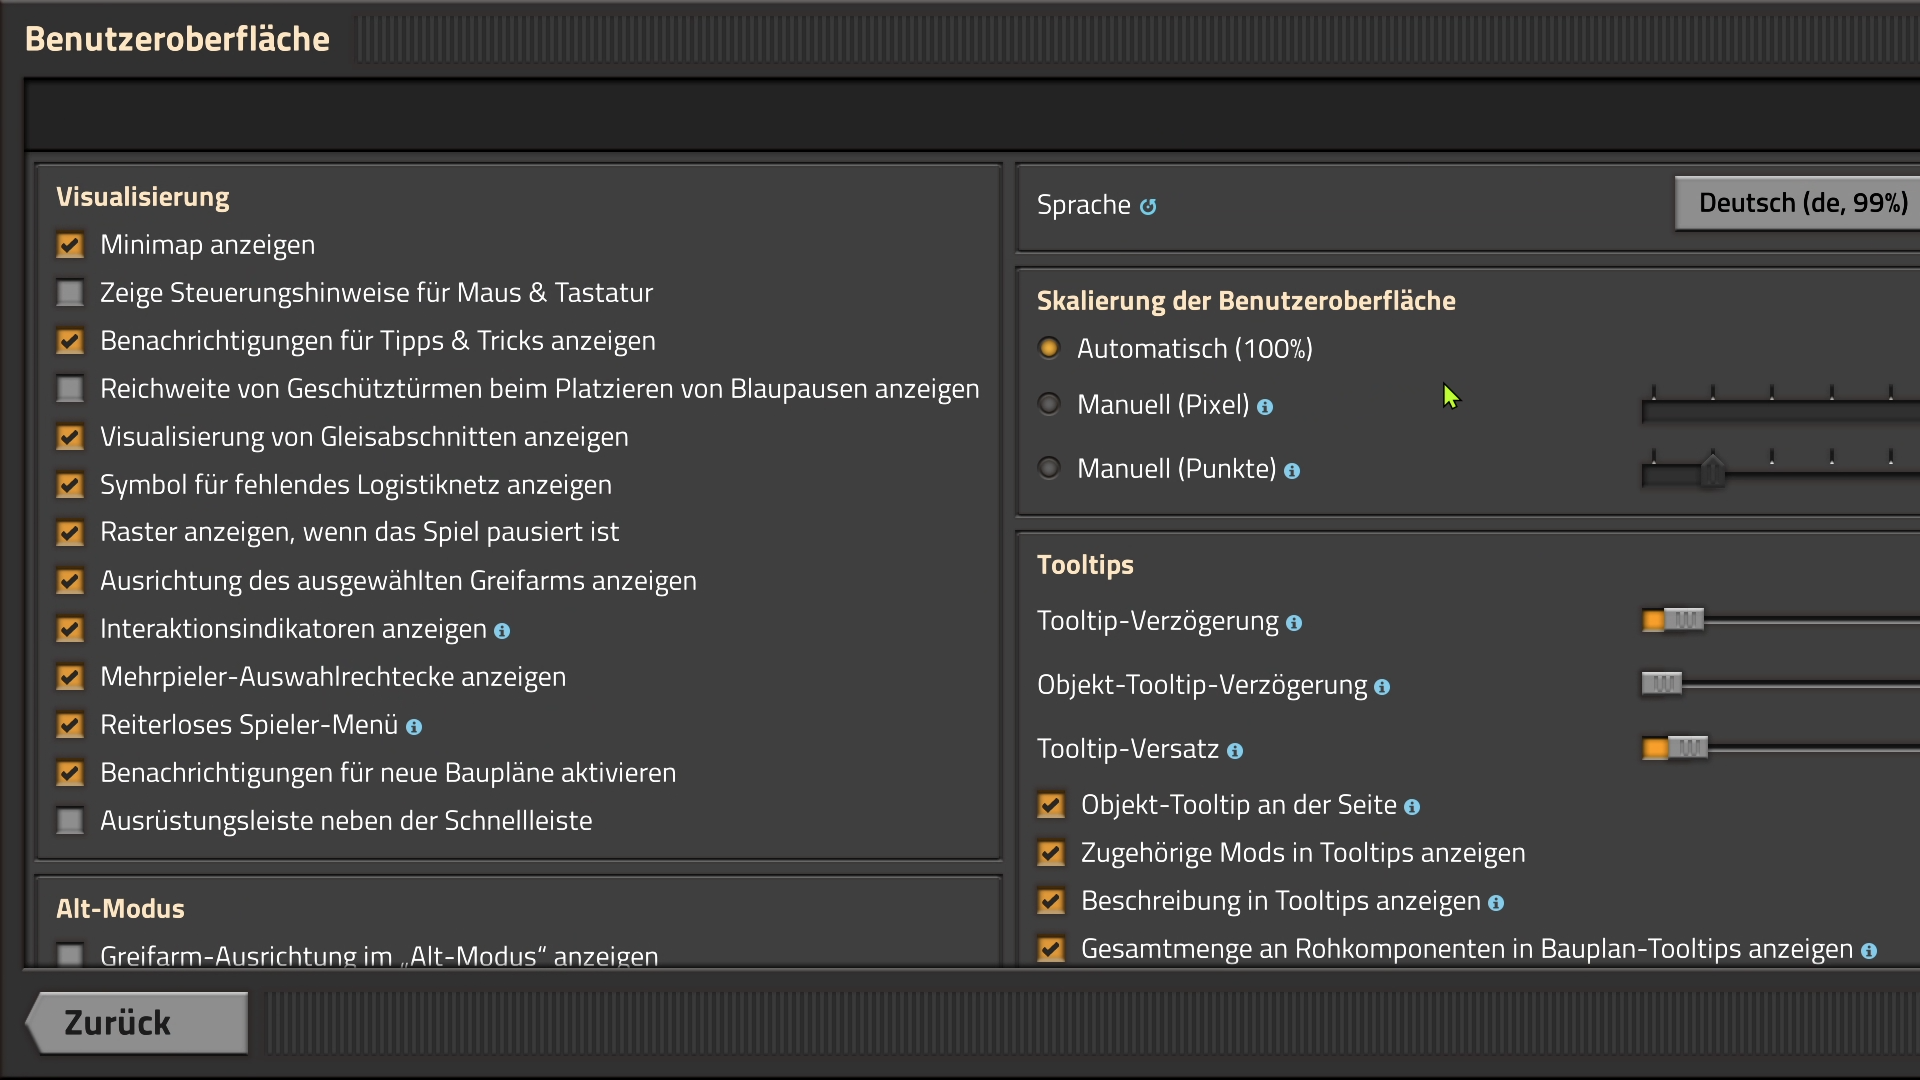Screen dimensions: 1920x1080
Task: Click the info icon next to Tooltip-Verzögerung
Action: (x=1294, y=623)
